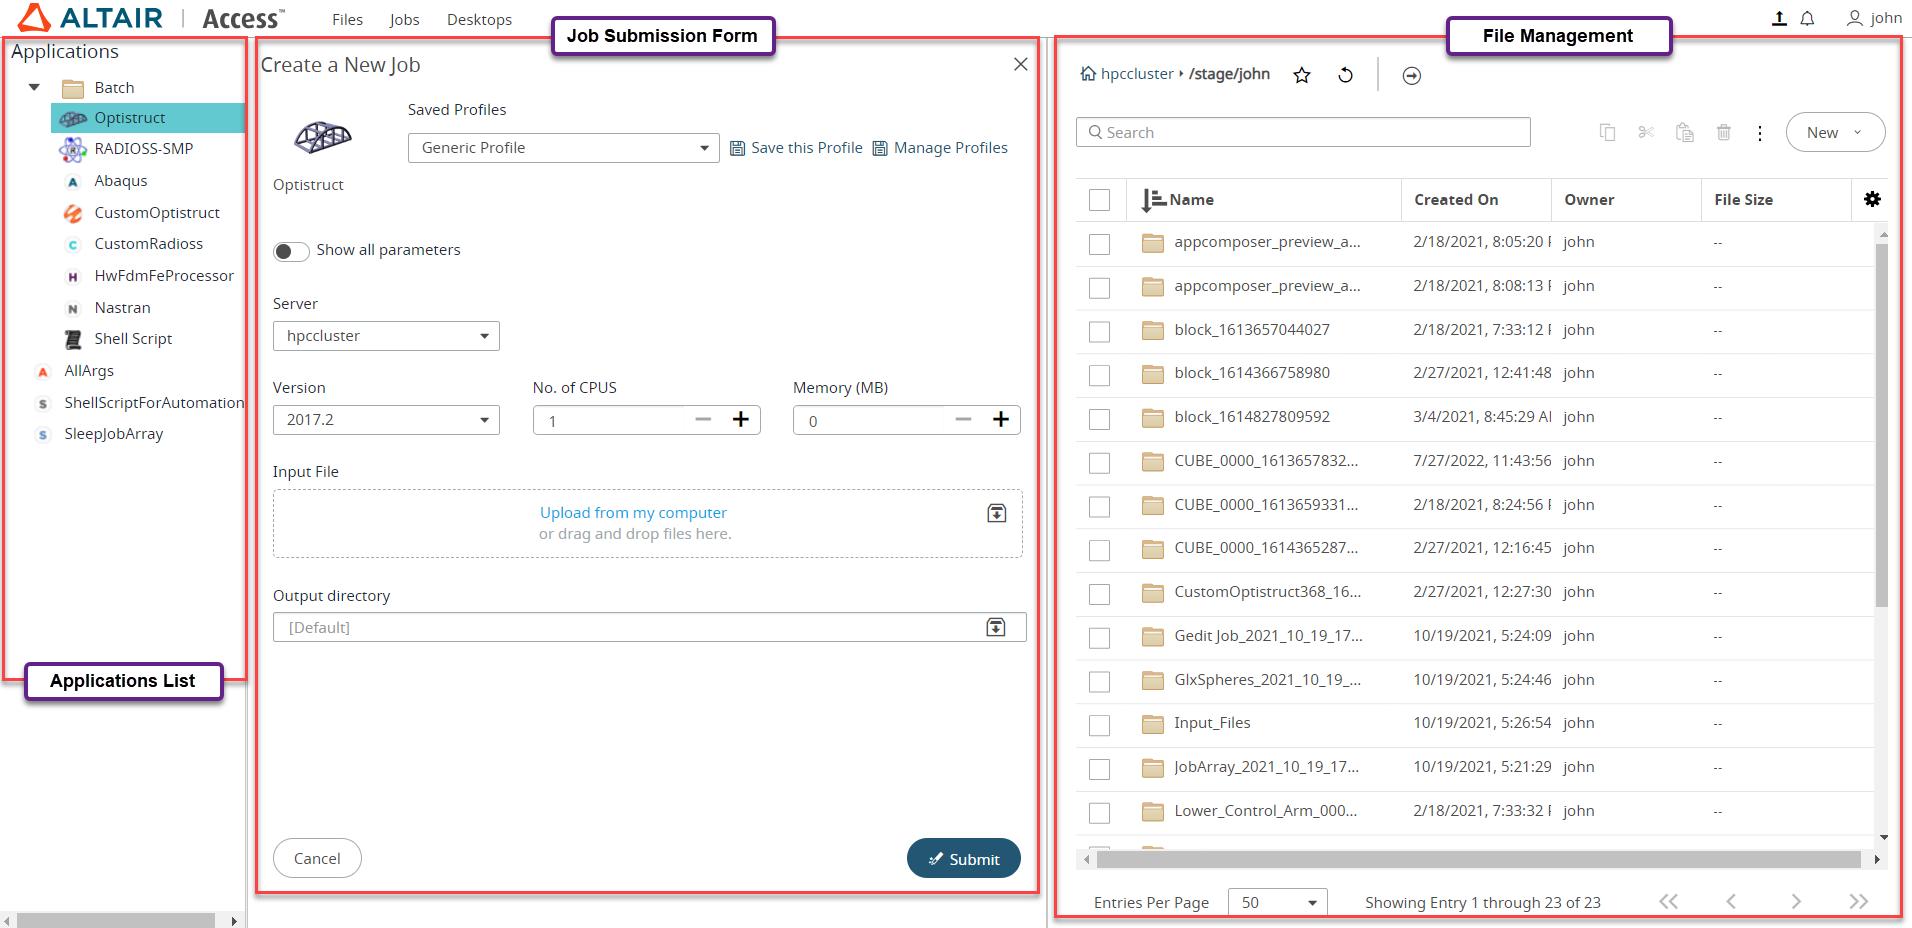Check the block_1614827809592 folder checkbox
The width and height of the screenshot is (1912, 928).
click(1100, 419)
